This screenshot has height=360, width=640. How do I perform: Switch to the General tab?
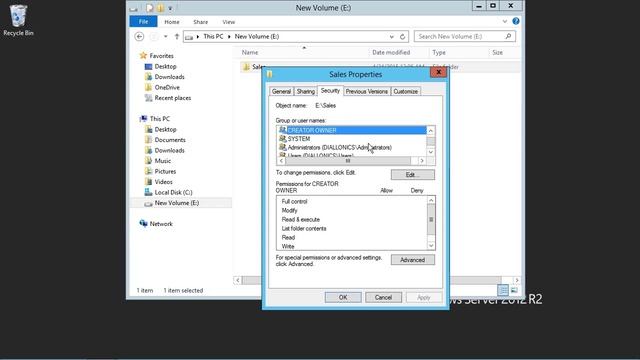[x=281, y=91]
